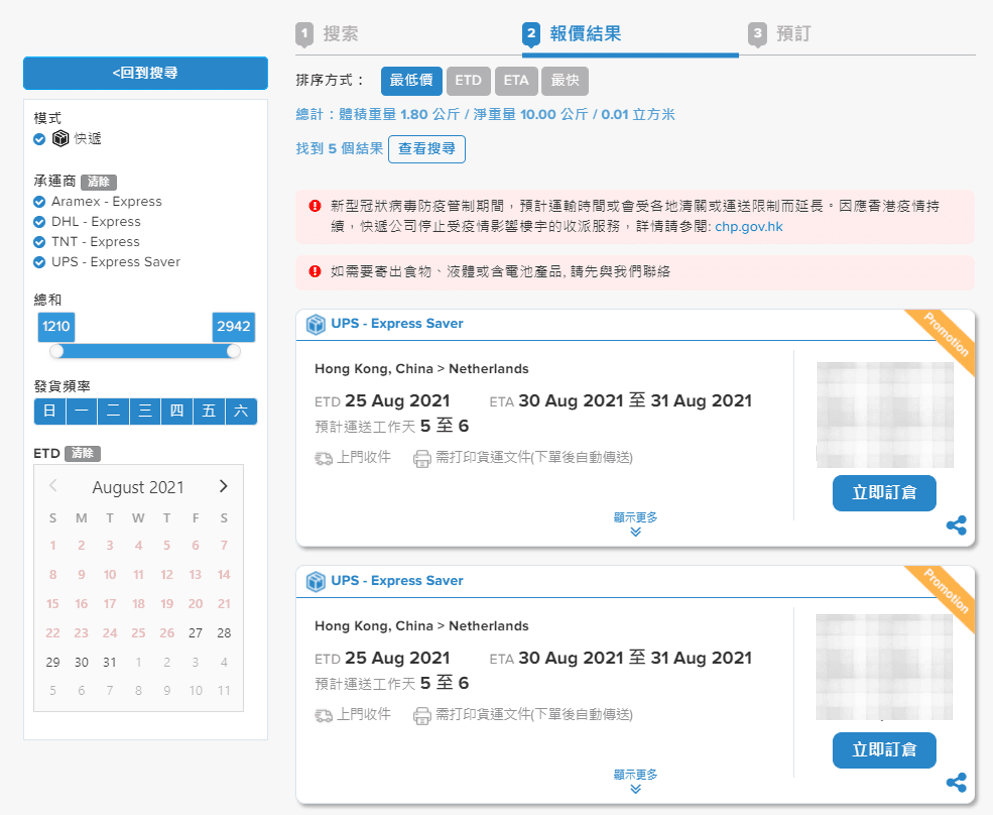The height and width of the screenshot is (815, 993).
Task: Expand 顯示更多 on second UPS quote
Action: [635, 781]
